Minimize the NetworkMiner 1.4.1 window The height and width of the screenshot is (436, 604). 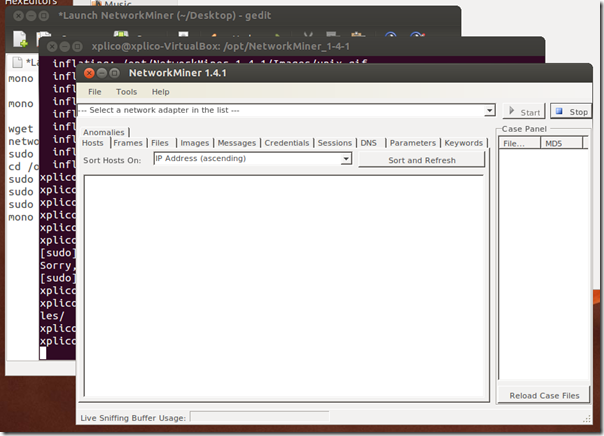pos(102,73)
